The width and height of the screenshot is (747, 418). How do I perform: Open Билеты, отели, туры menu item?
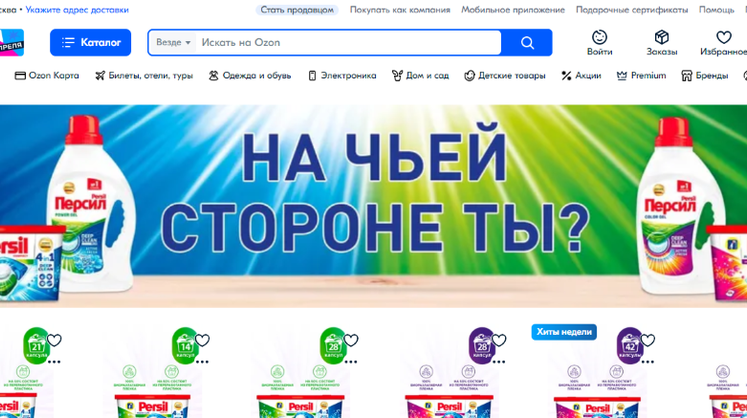tap(144, 75)
